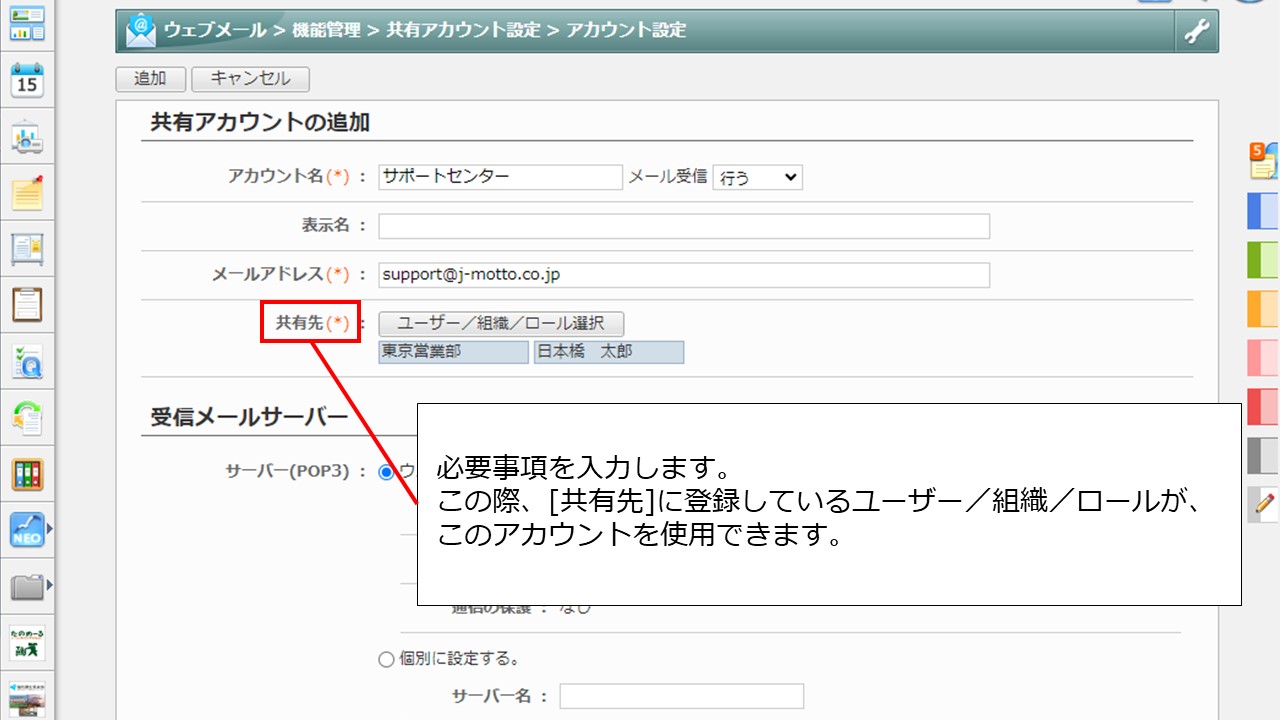Open the calendar icon showing 15
The height and width of the screenshot is (720, 1280).
click(x=27, y=81)
